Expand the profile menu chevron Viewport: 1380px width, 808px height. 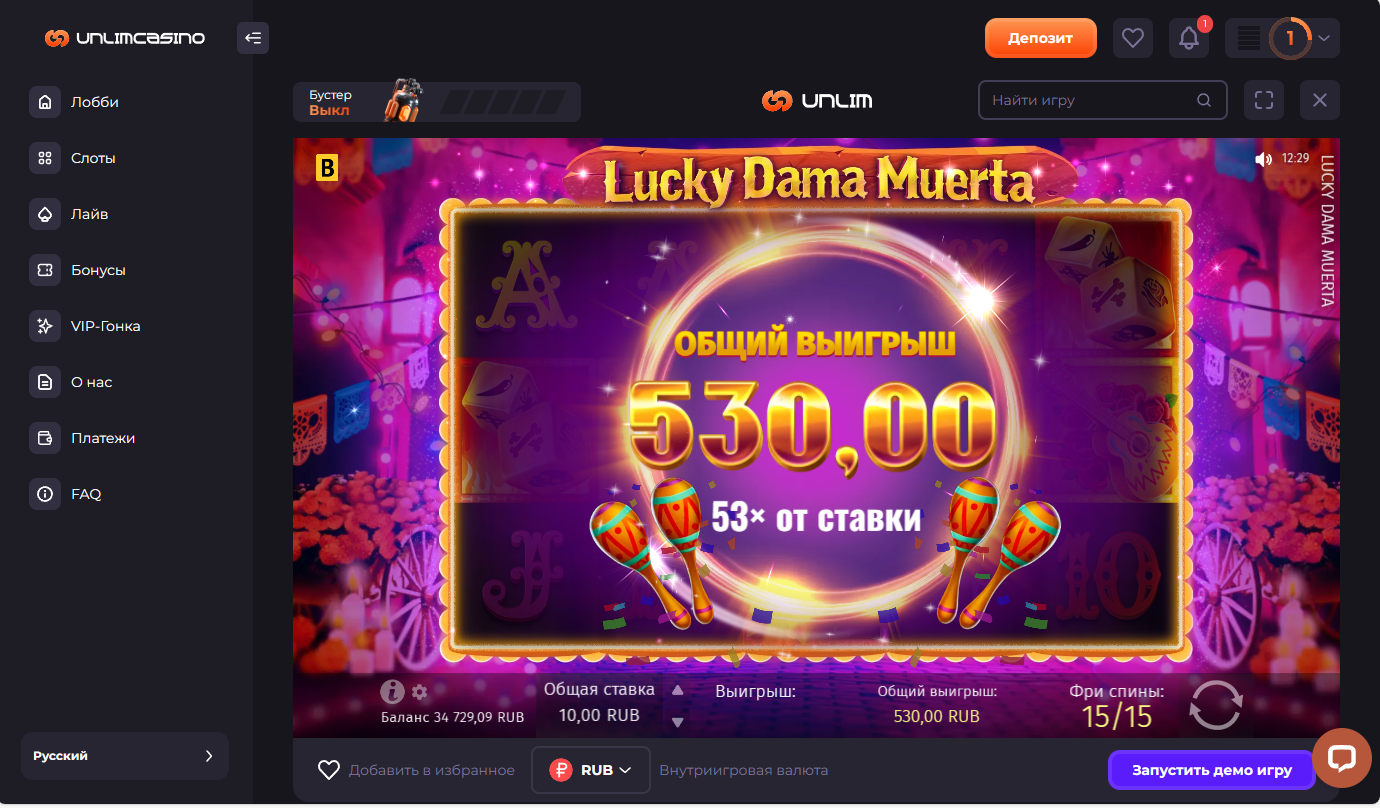click(x=1324, y=38)
